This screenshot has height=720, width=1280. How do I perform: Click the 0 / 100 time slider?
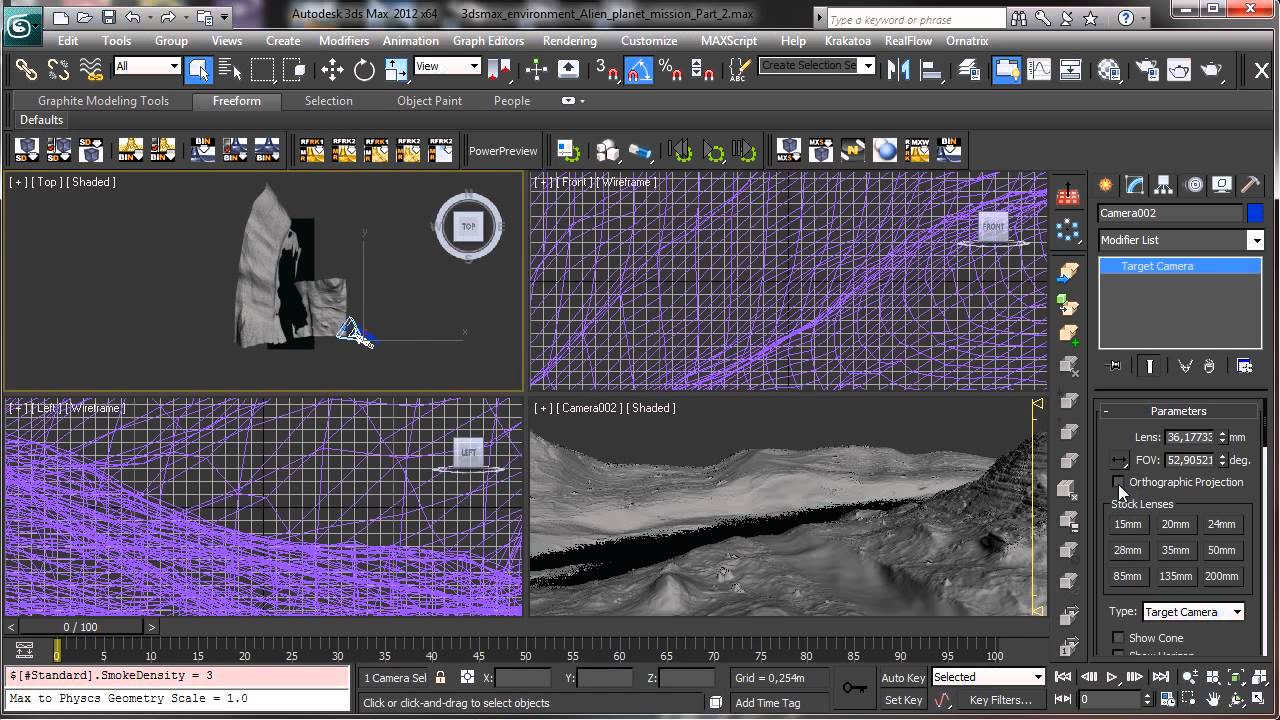coord(81,627)
